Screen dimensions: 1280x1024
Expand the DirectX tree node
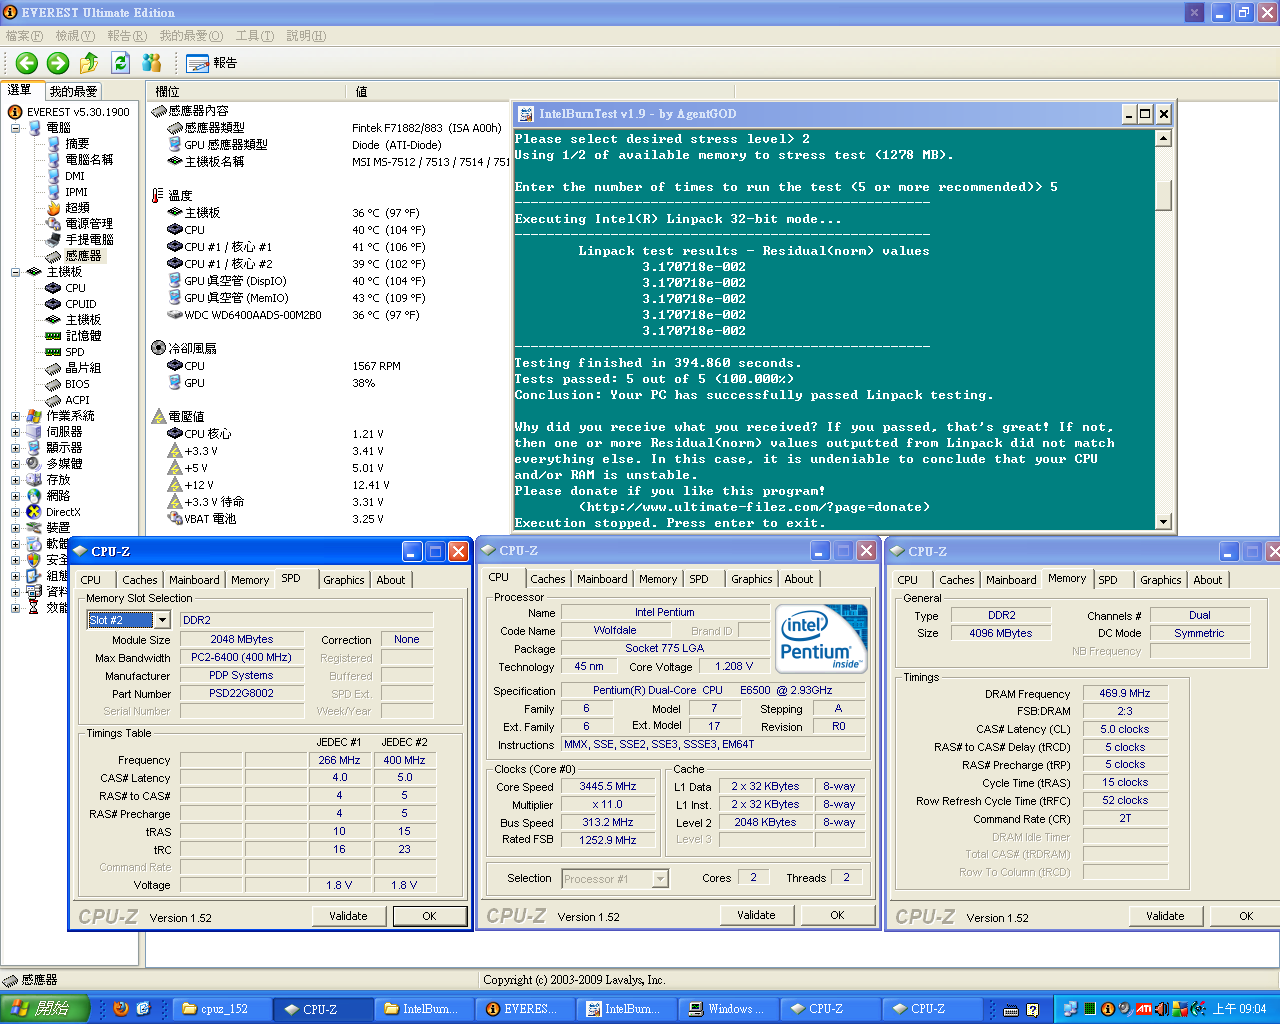pos(15,512)
